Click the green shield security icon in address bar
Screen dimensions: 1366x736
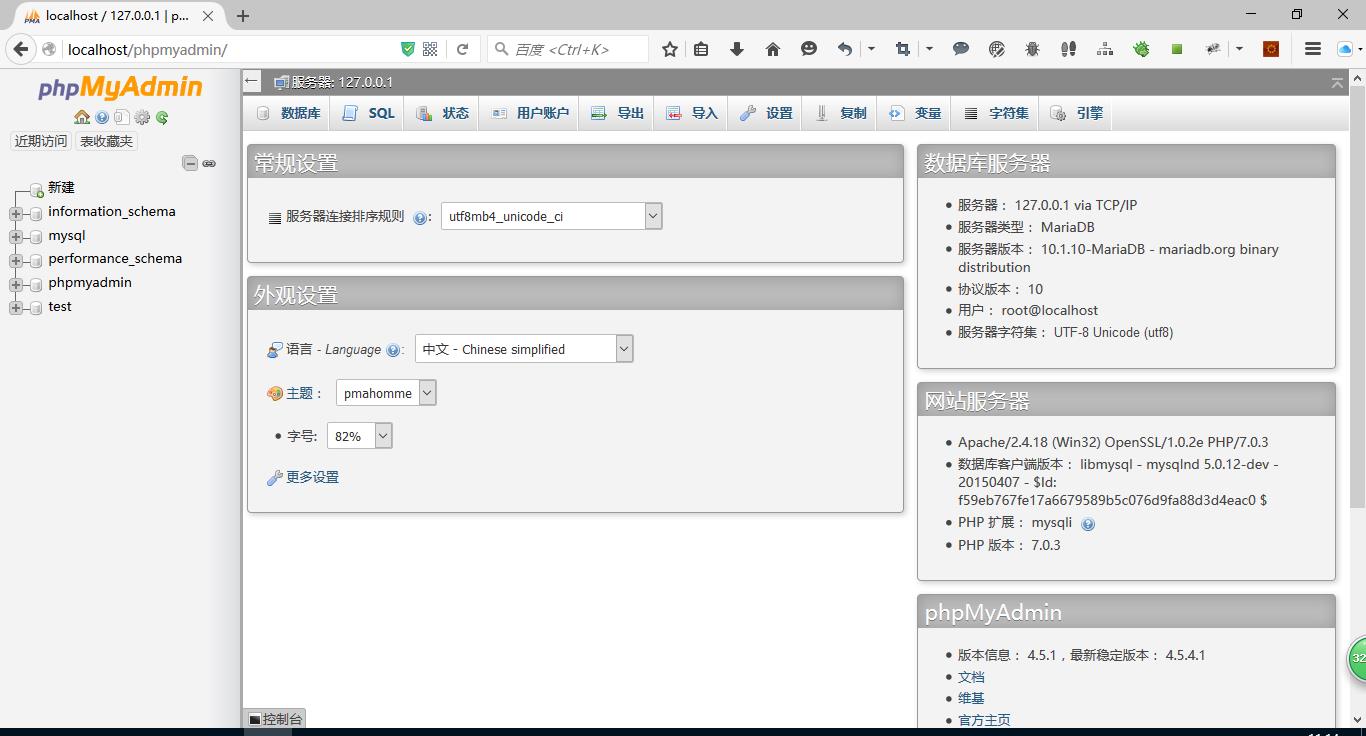[407, 49]
